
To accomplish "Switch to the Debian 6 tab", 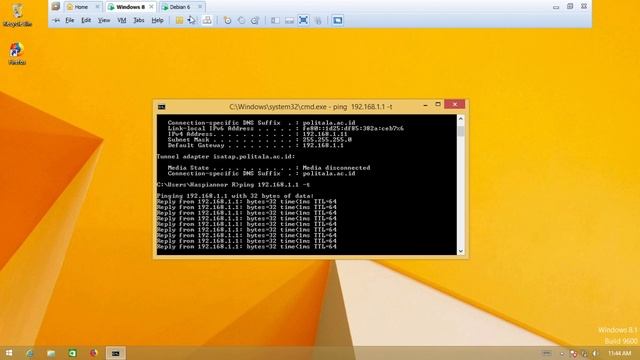I will (x=181, y=7).
